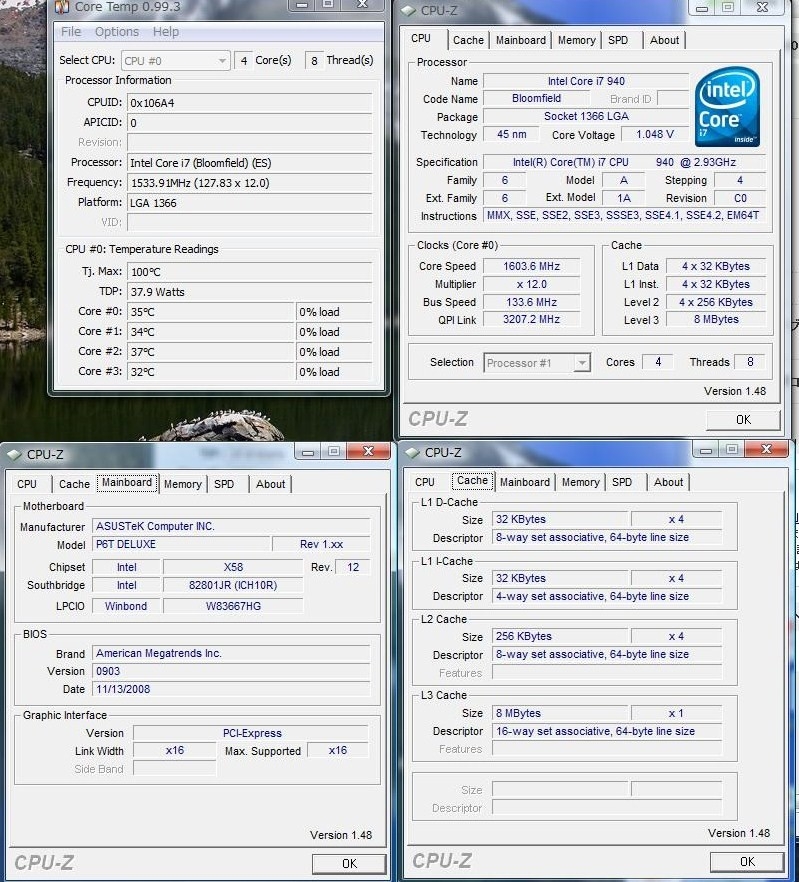Open the Options menu in Core Temp
The height and width of the screenshot is (882, 799).
coord(116,32)
